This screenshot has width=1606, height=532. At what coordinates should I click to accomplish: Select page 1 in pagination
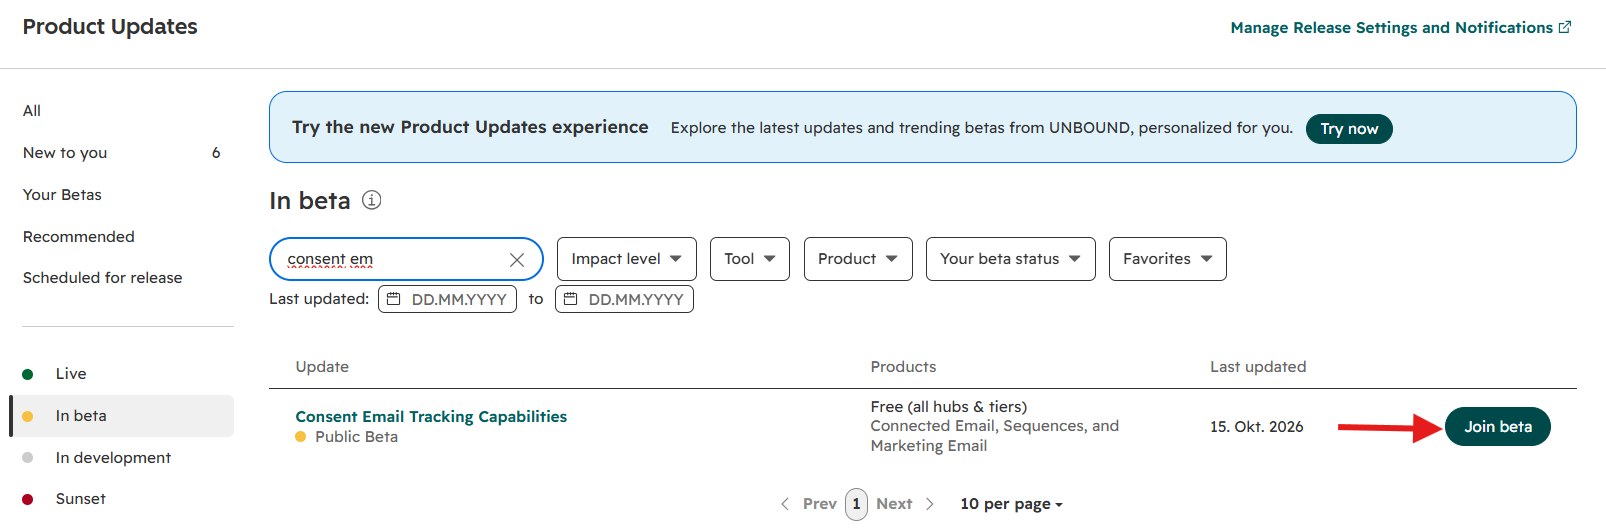click(856, 504)
